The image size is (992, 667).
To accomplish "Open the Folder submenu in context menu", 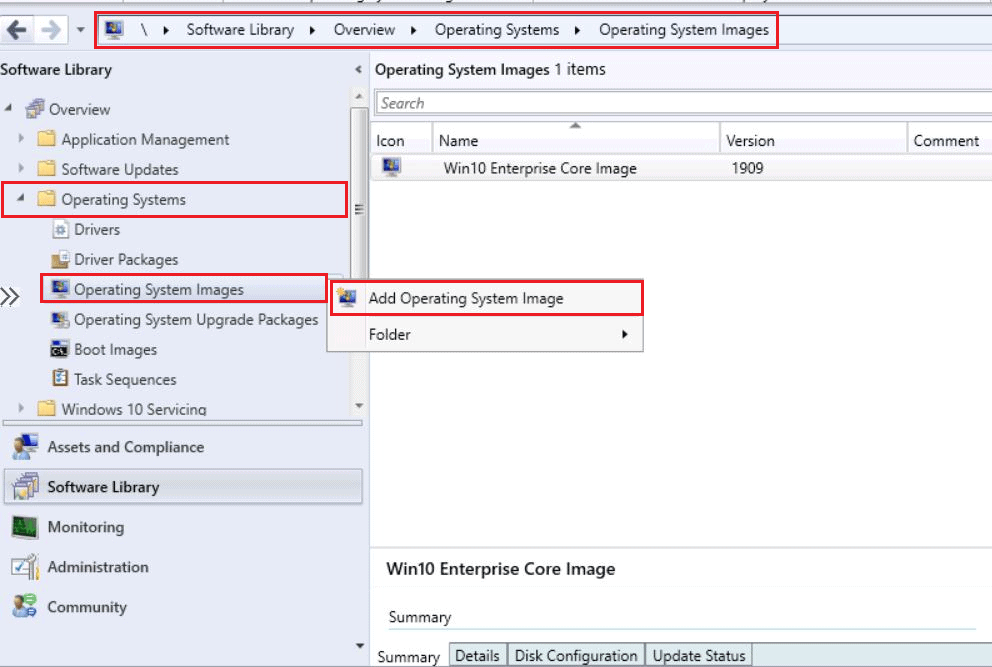I will coord(486,334).
